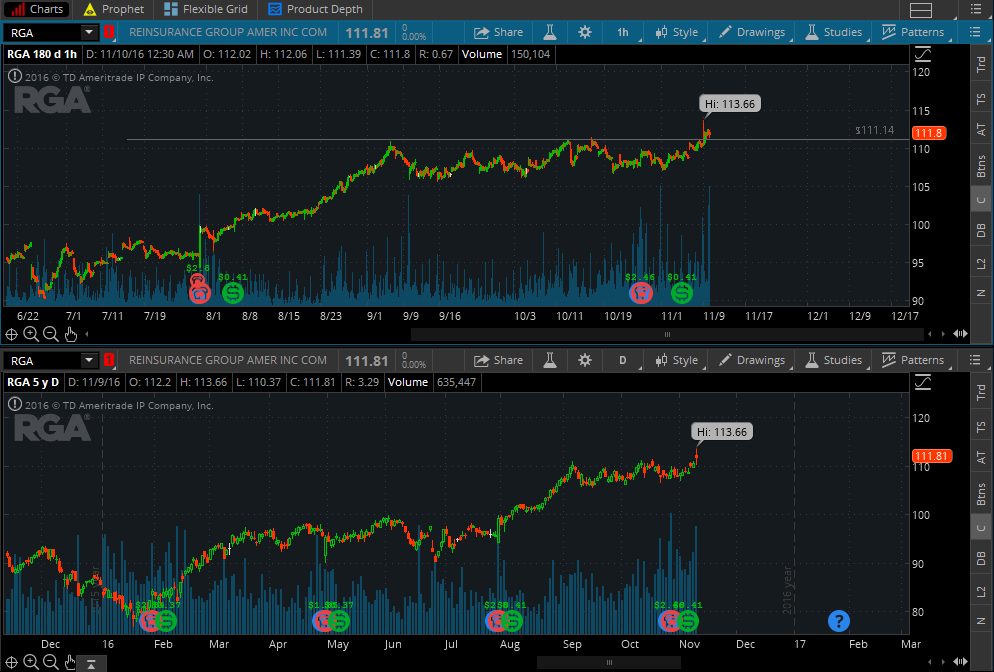Click the lower chart horizontal scrollbar

[x=609, y=662]
